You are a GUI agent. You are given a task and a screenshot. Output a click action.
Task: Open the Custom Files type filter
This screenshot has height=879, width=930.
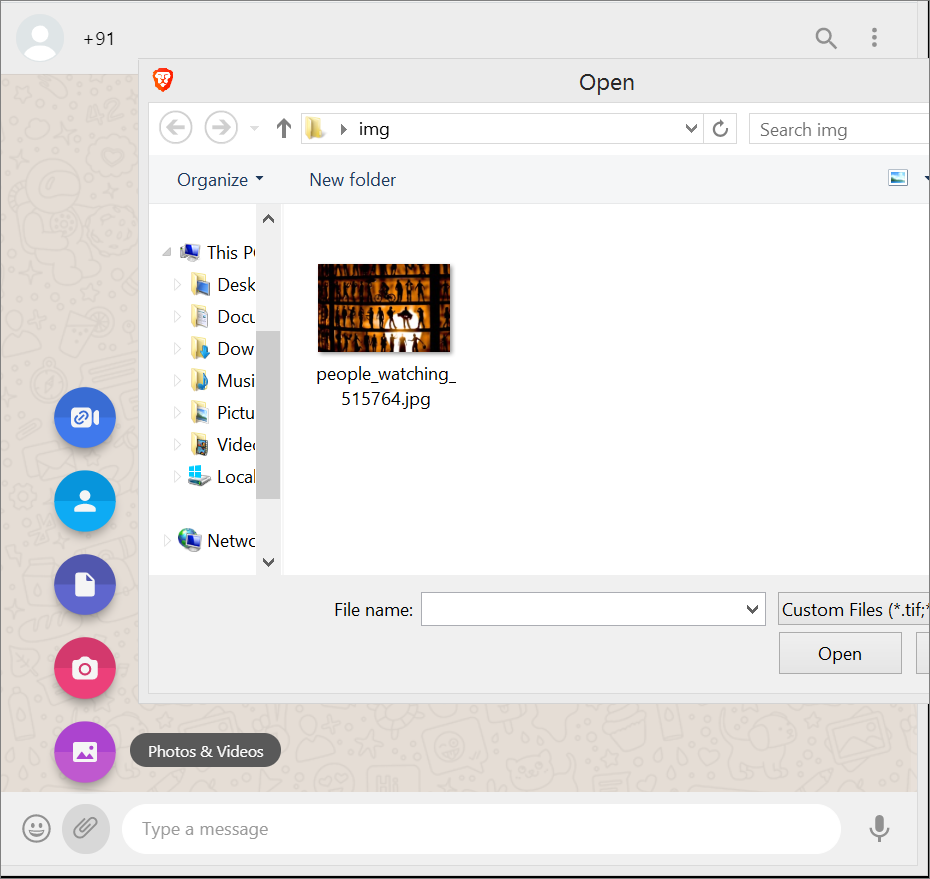click(x=853, y=609)
